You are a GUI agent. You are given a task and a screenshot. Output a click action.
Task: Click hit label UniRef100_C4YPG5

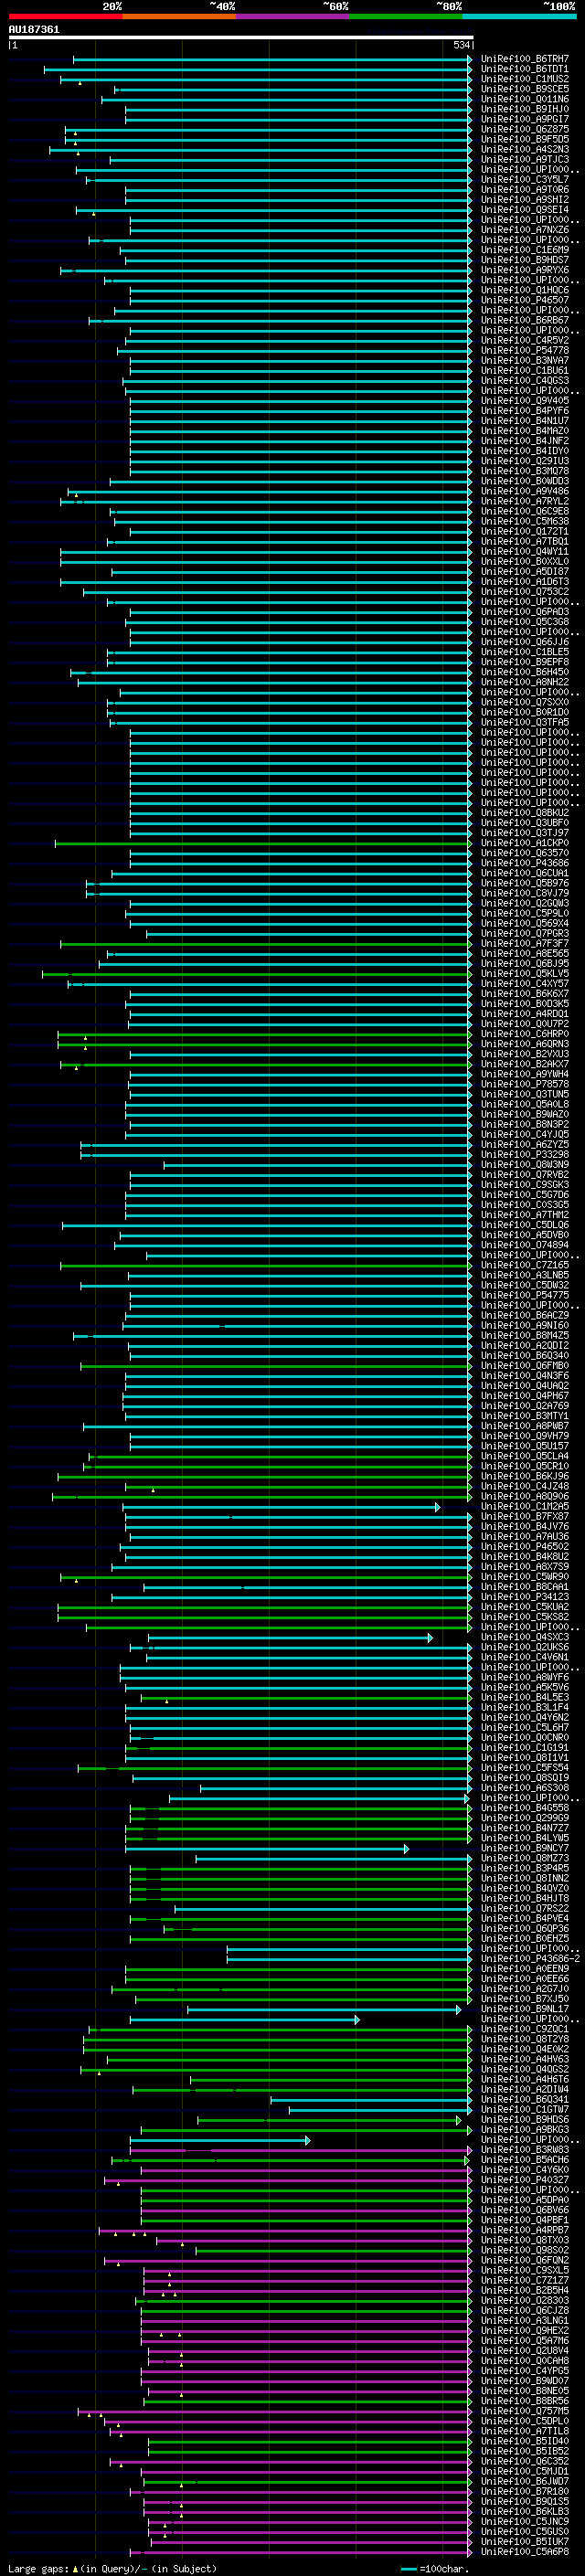pyautogui.click(x=525, y=2371)
